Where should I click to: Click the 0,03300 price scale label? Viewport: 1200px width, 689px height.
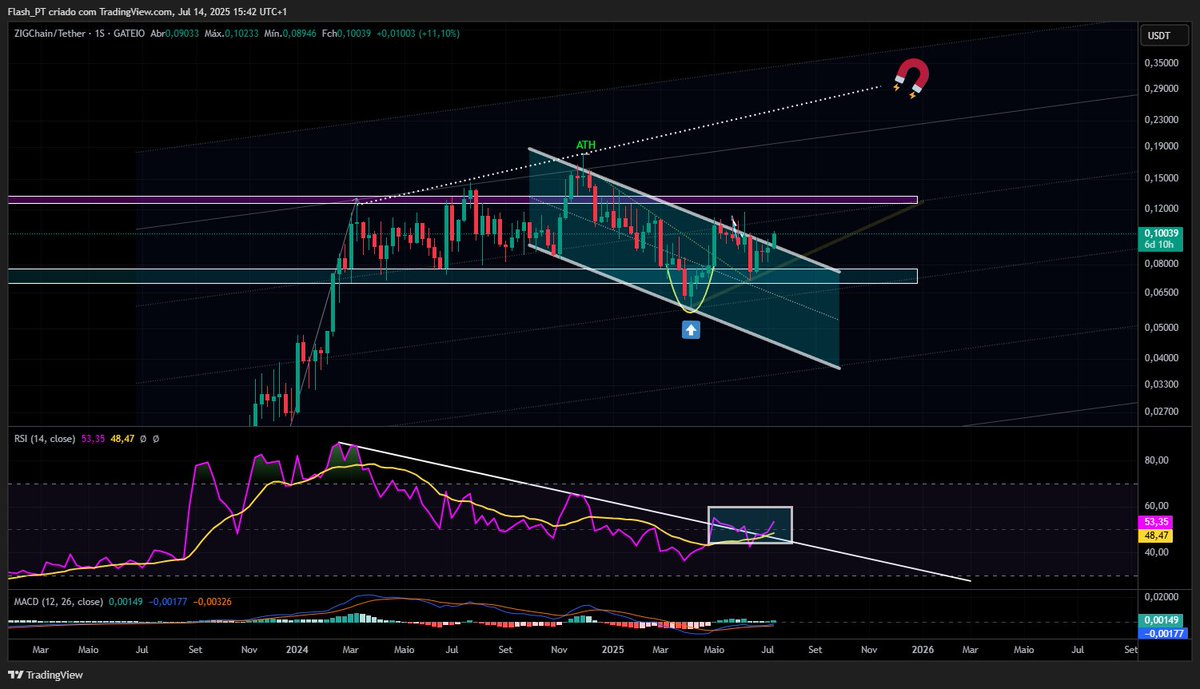click(1160, 384)
